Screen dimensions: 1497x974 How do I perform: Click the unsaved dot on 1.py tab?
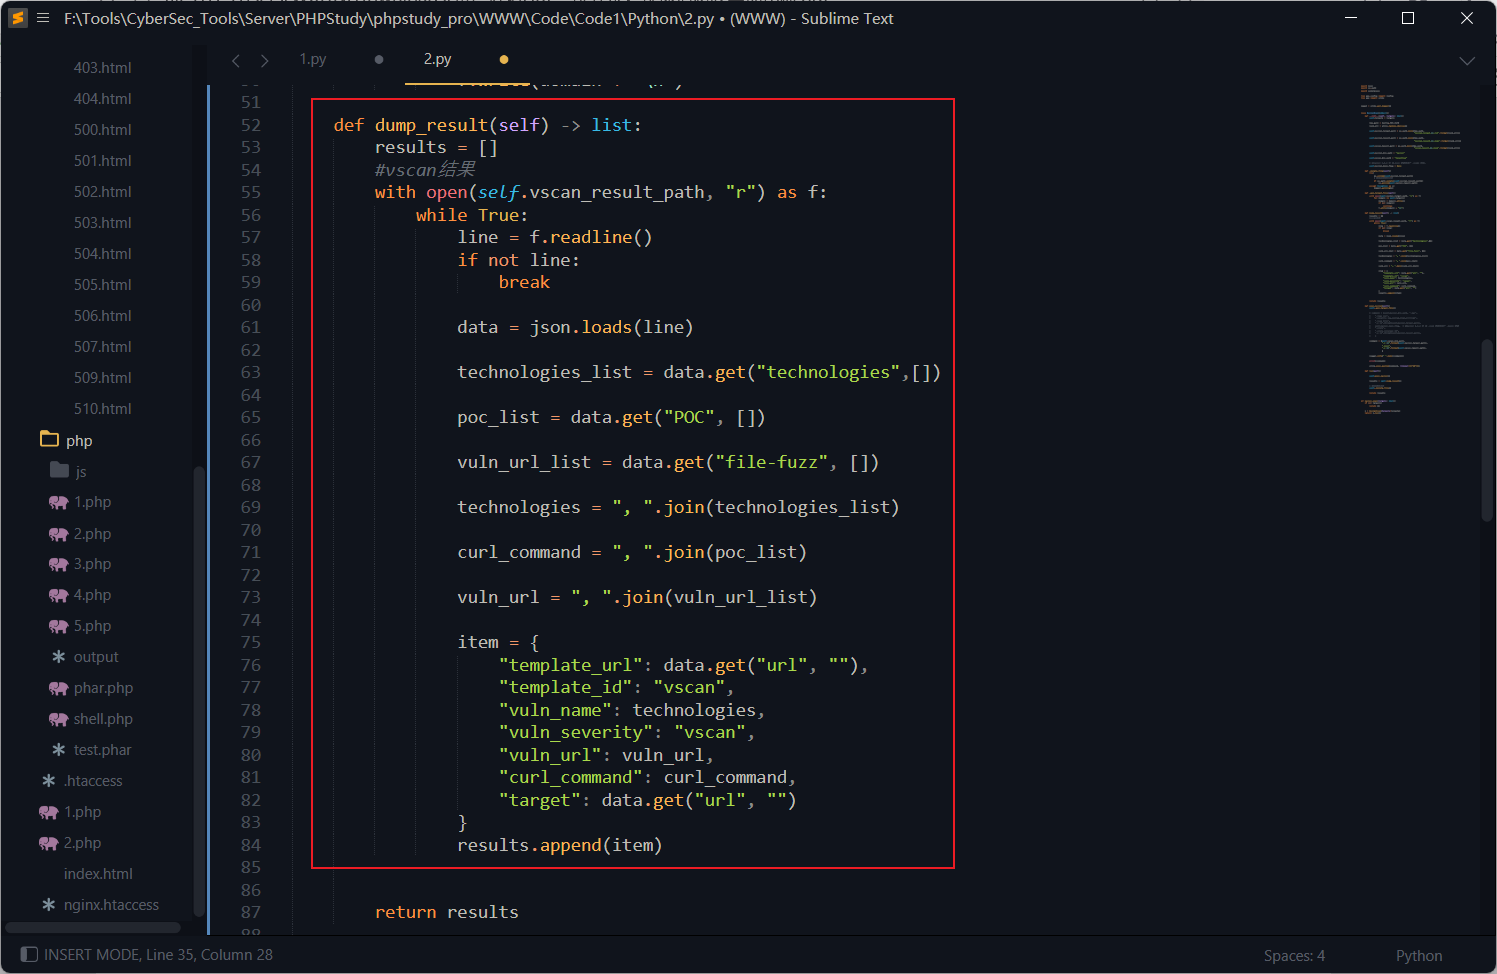pyautogui.click(x=379, y=60)
